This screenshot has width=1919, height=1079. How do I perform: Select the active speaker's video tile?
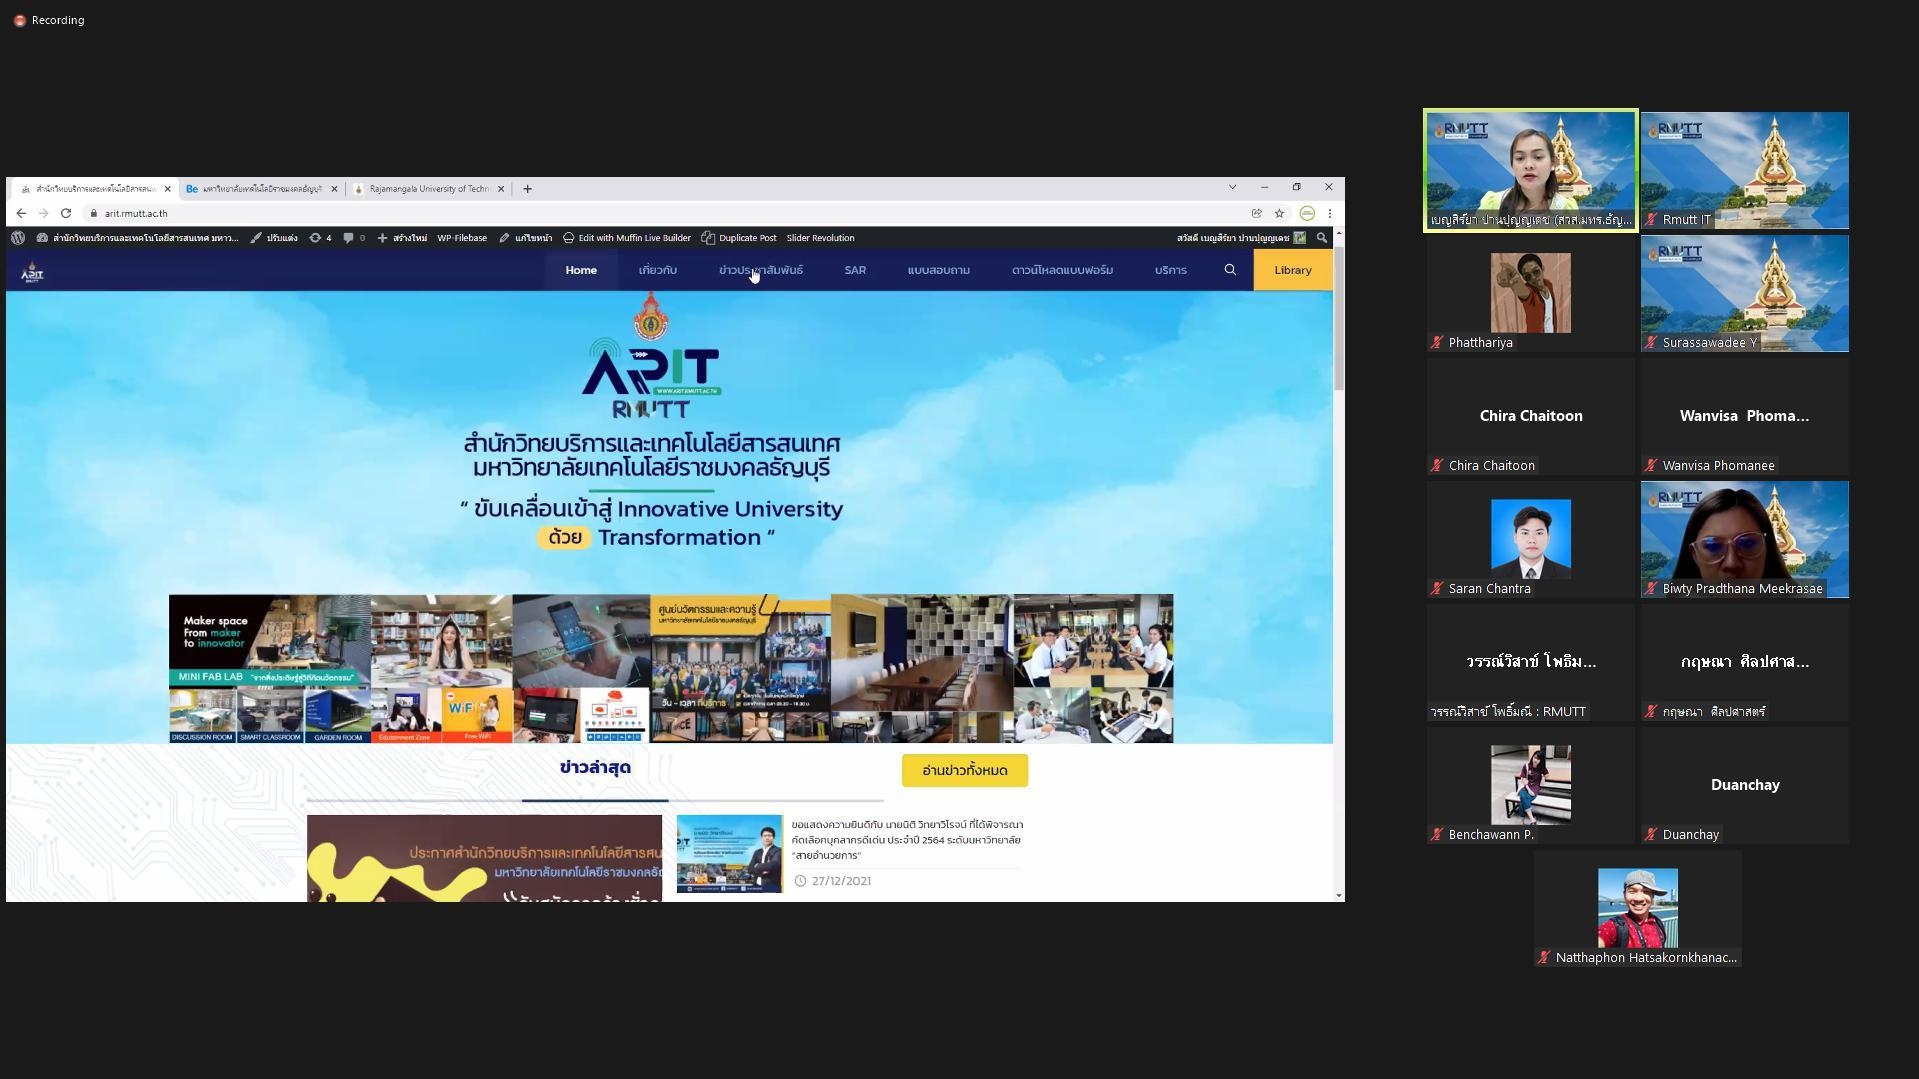point(1531,170)
